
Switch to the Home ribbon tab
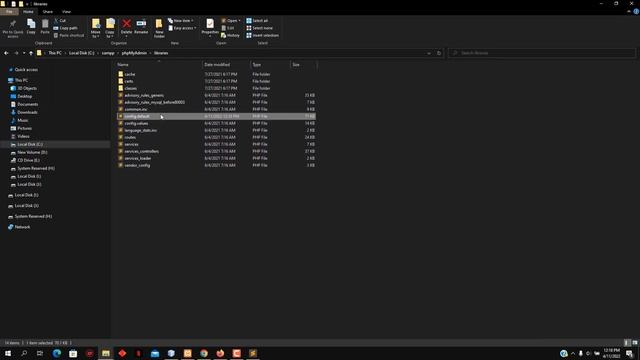point(28,12)
